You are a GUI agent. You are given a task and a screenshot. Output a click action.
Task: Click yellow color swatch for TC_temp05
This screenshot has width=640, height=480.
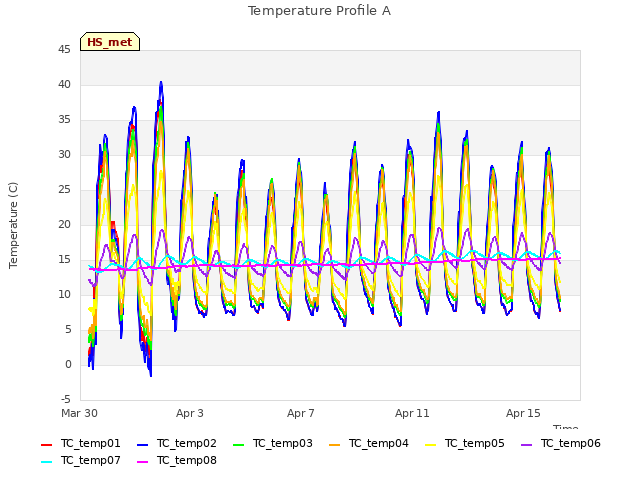[x=430, y=444]
